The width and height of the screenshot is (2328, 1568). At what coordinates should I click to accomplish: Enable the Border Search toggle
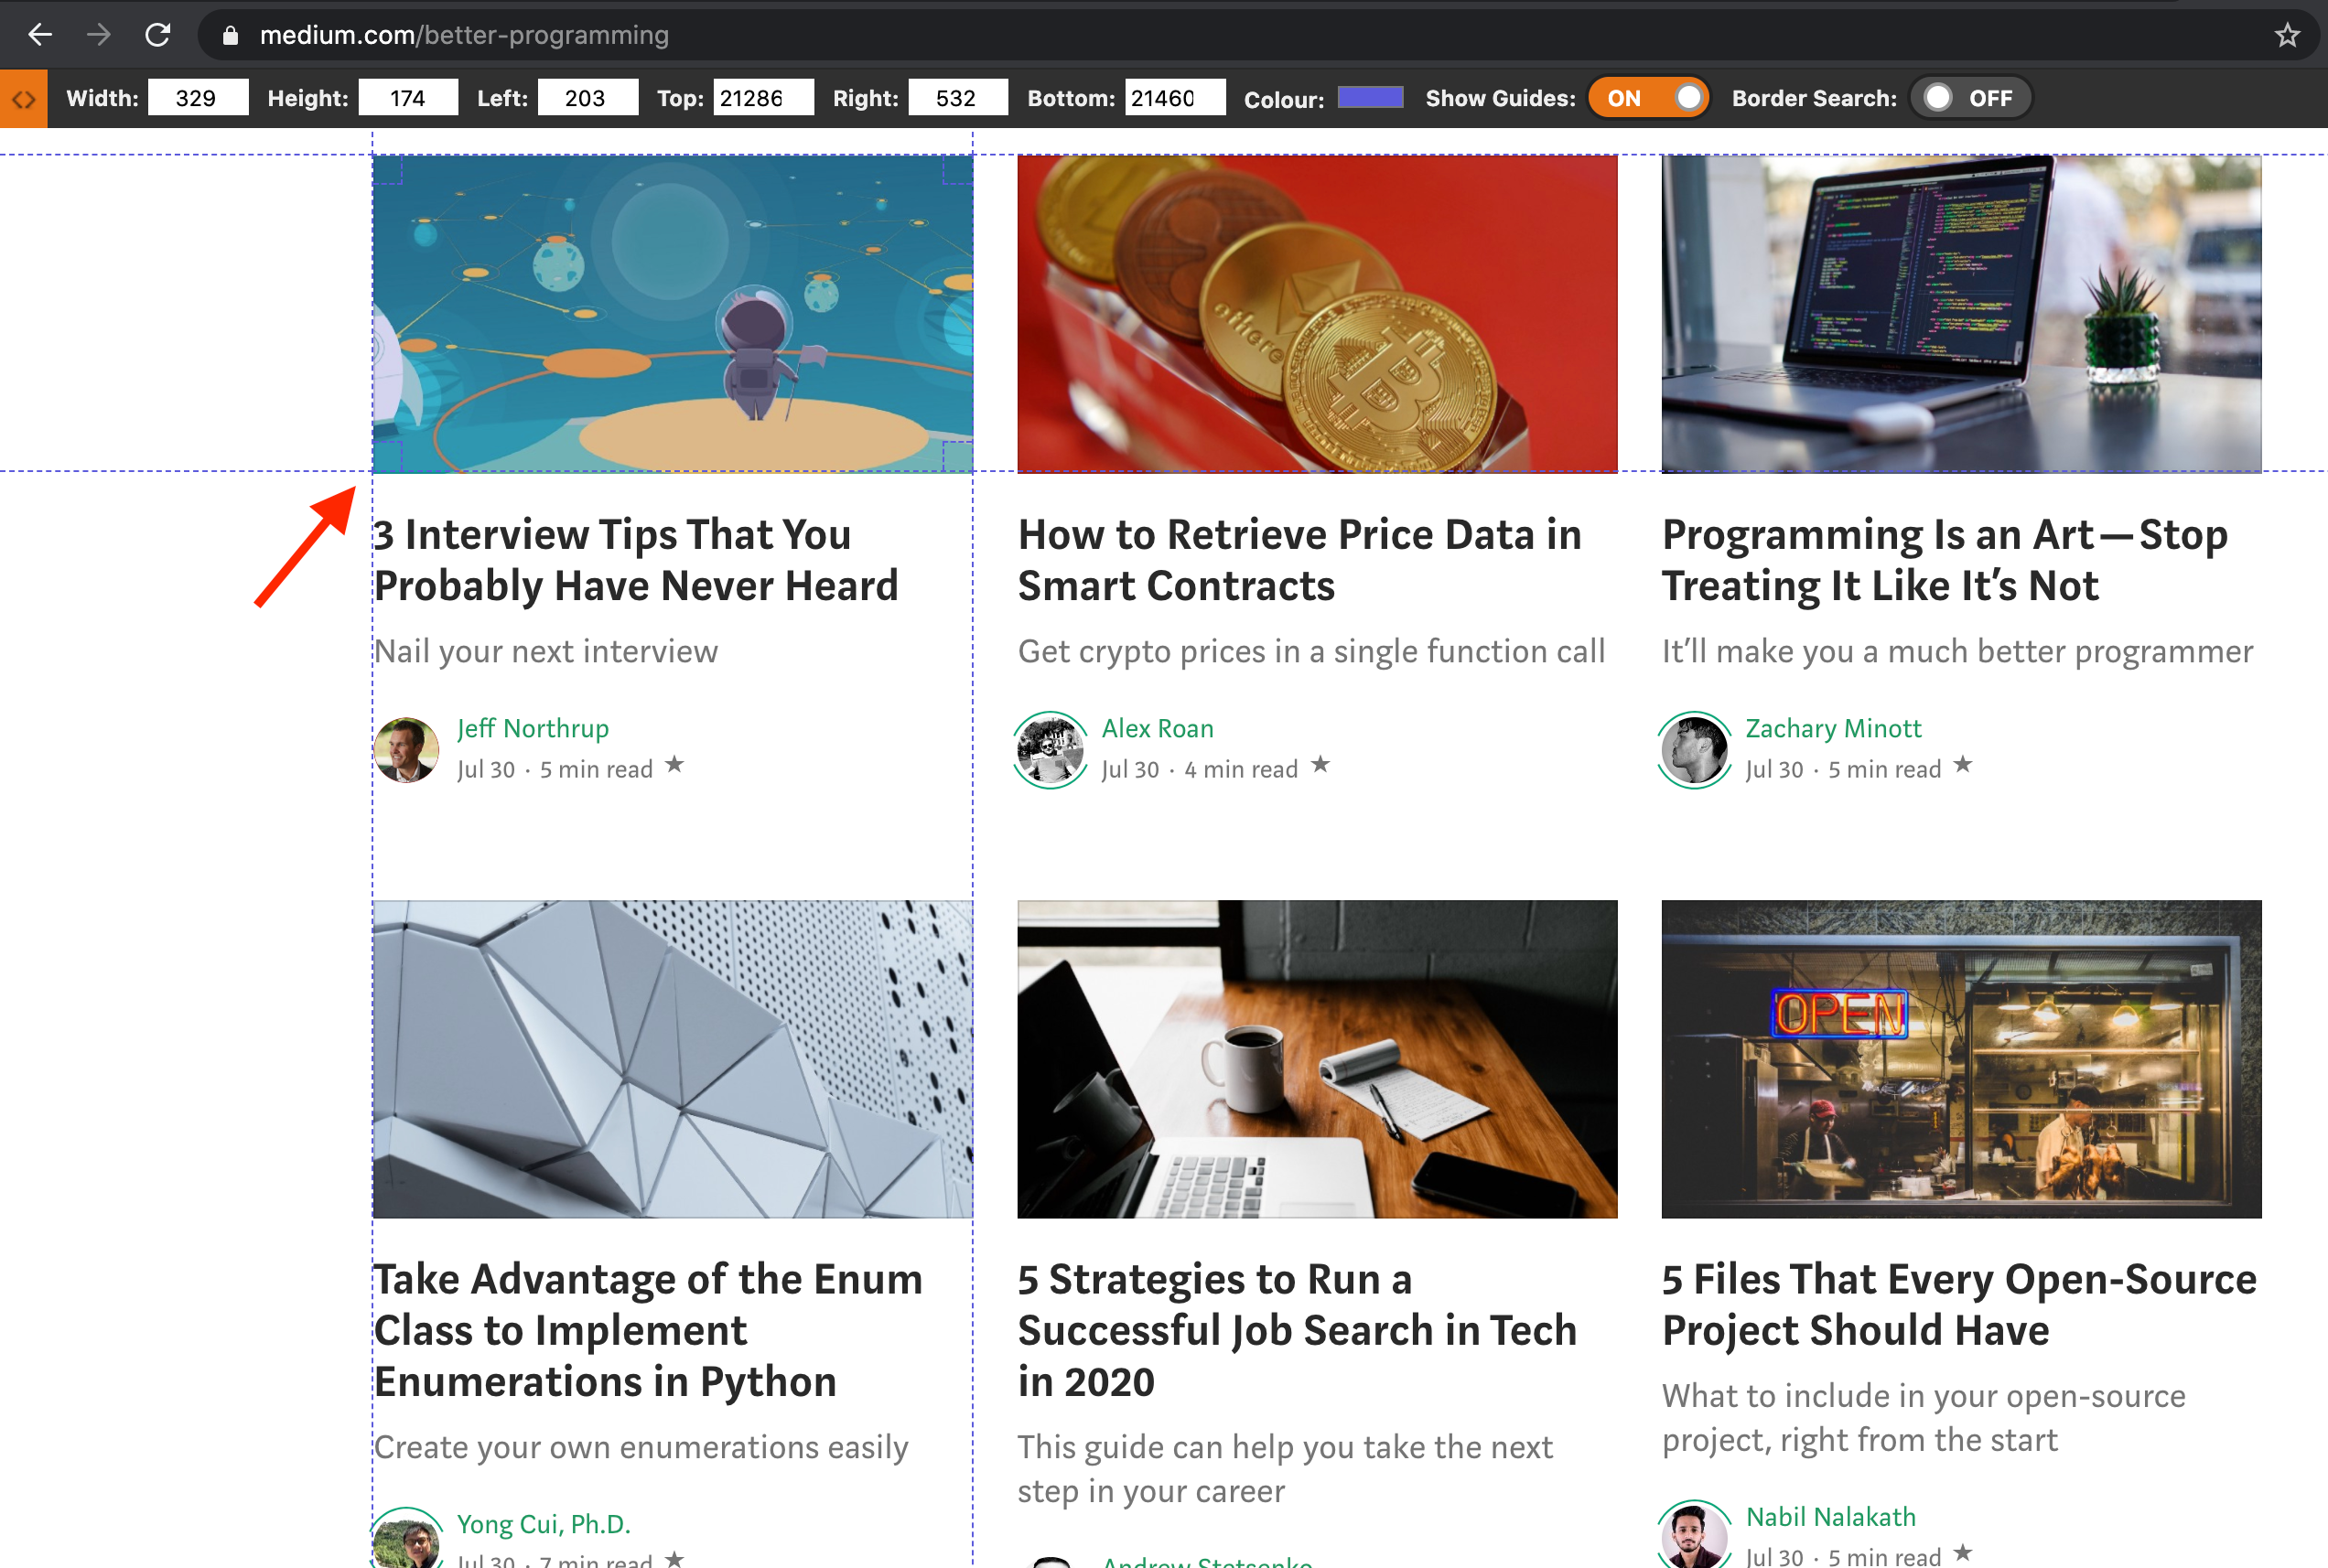[x=1970, y=98]
